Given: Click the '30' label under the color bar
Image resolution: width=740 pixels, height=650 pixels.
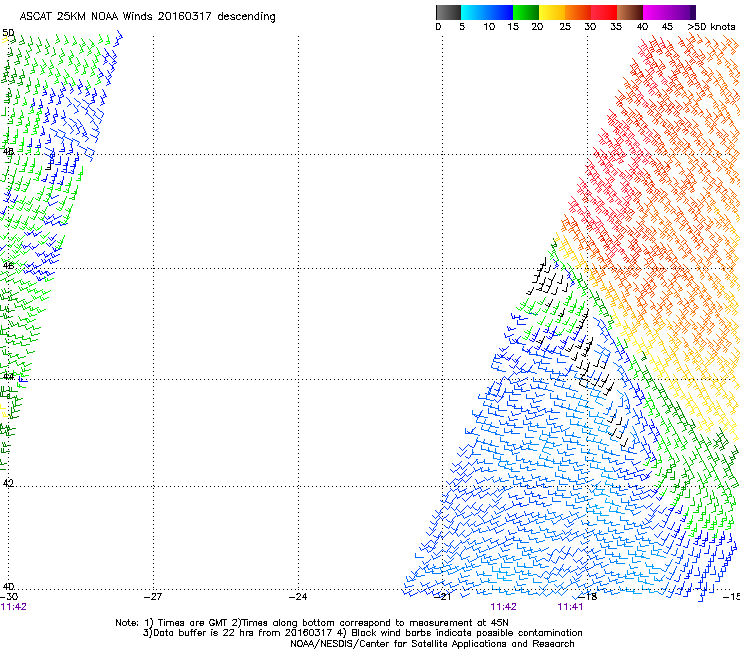Looking at the screenshot, I should pos(590,27).
